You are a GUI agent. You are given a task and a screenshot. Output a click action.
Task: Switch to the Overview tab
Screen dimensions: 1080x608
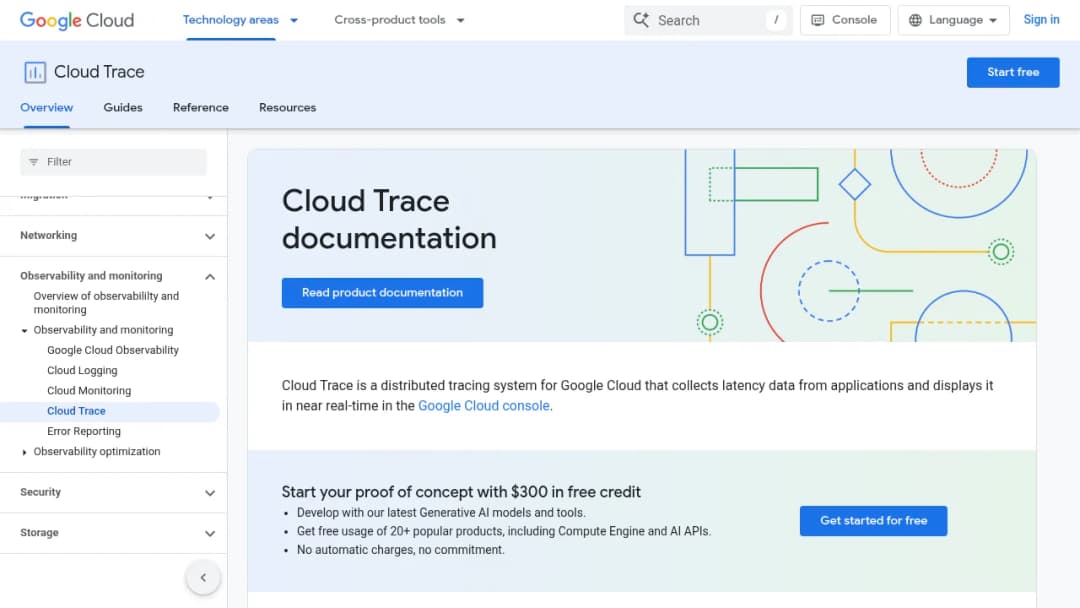click(x=46, y=107)
